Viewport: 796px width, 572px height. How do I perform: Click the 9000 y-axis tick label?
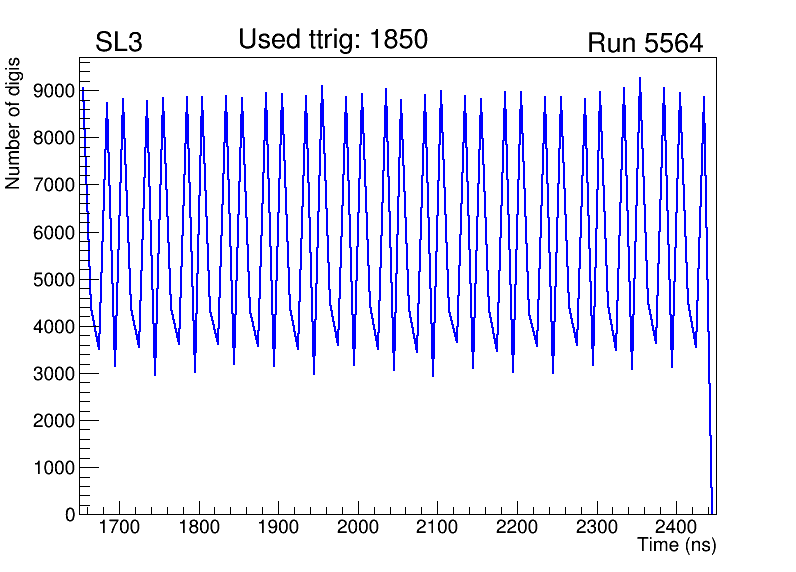(54, 91)
